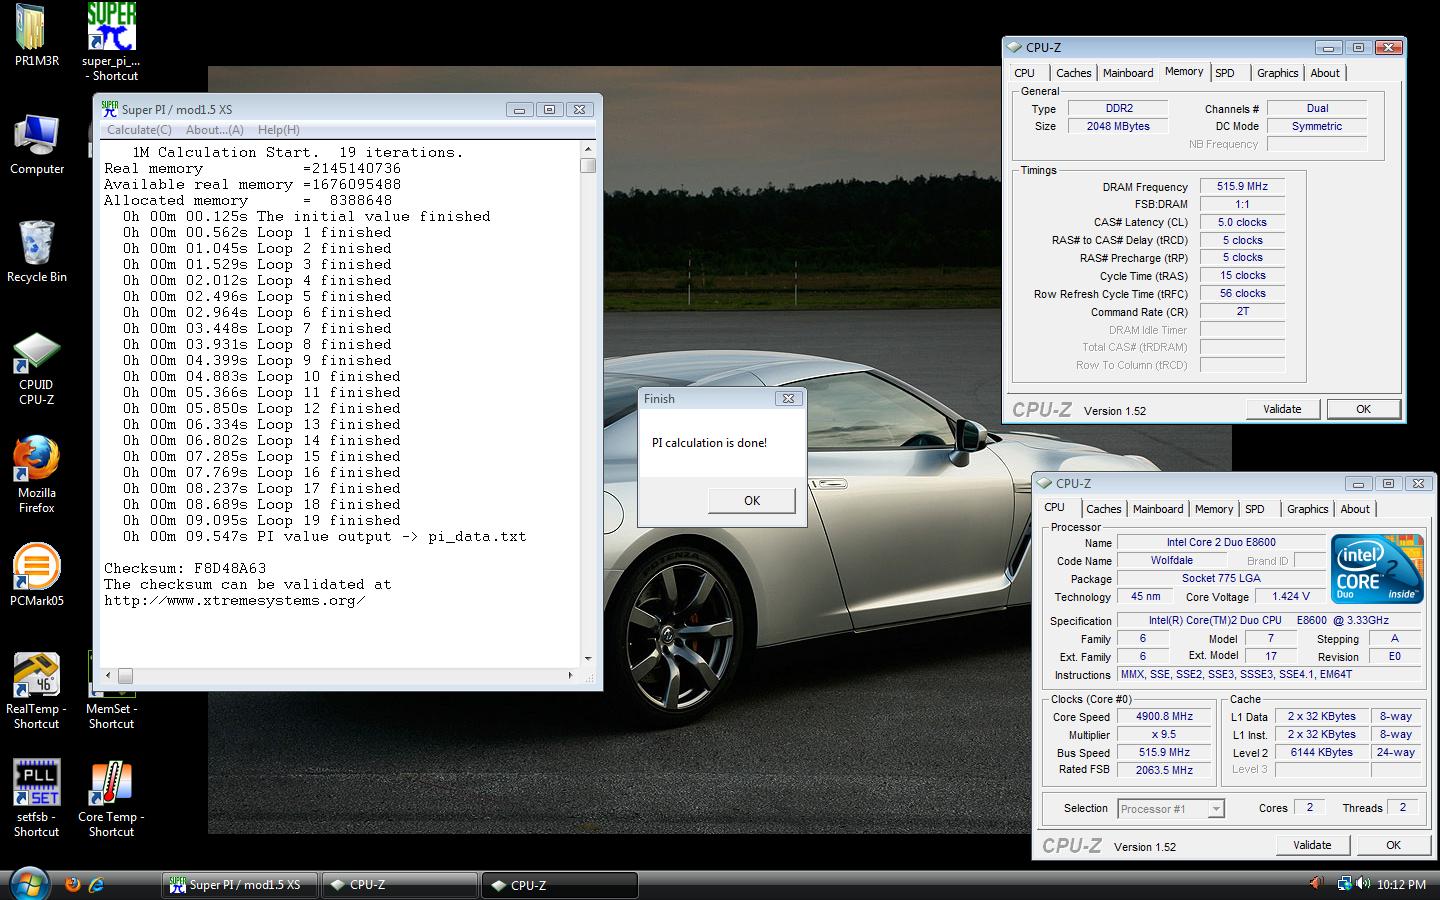Open the Calculate(C) menu in Super PI
Image resolution: width=1440 pixels, height=900 pixels.
pos(139,130)
